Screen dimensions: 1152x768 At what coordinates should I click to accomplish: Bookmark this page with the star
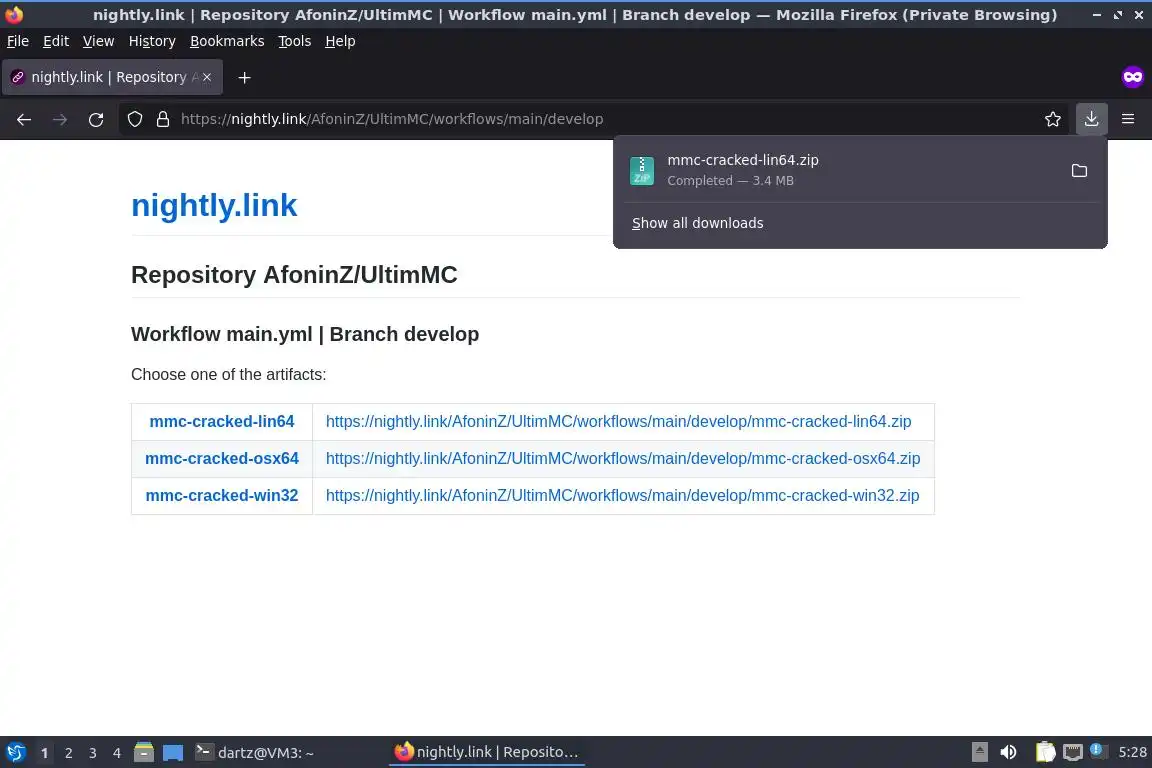pos(1053,119)
